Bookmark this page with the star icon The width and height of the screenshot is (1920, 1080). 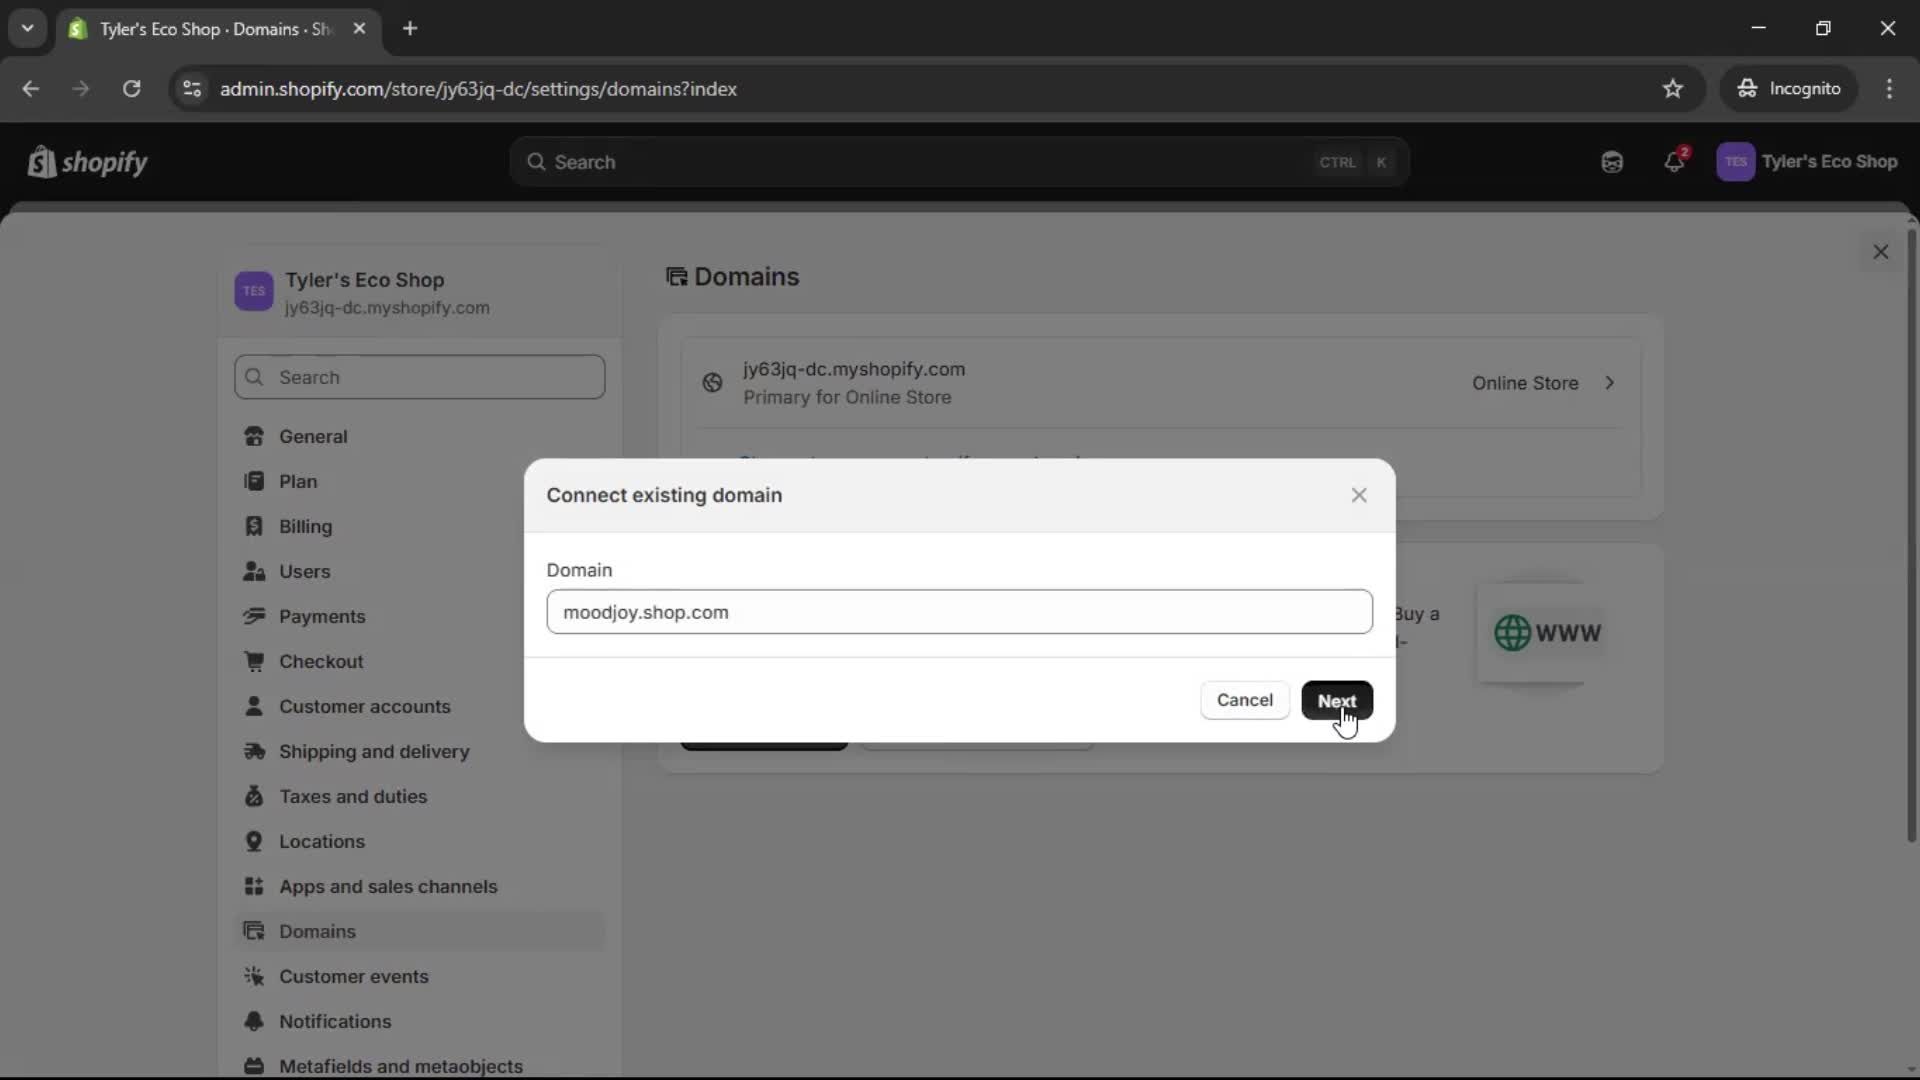click(x=1673, y=88)
